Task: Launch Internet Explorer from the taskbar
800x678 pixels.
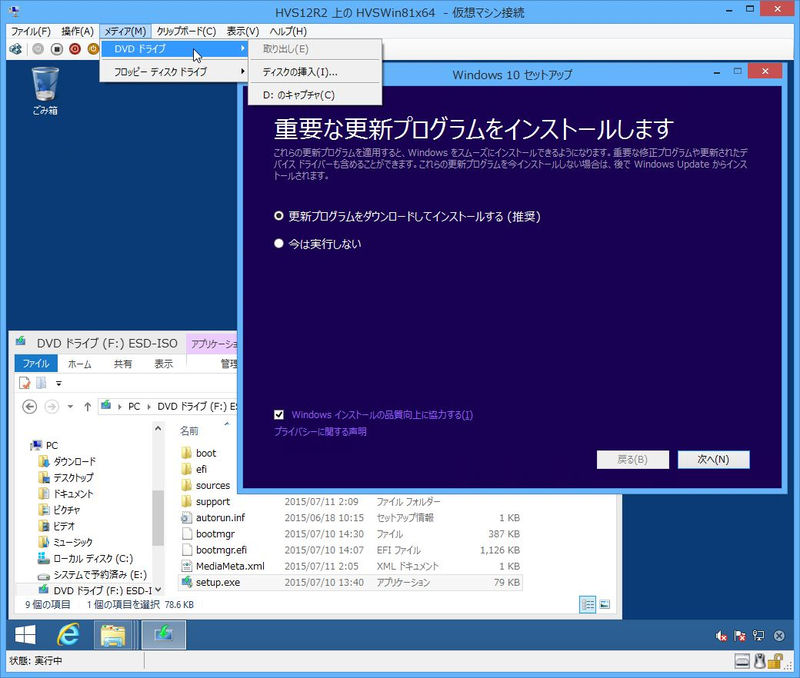Action: point(68,635)
